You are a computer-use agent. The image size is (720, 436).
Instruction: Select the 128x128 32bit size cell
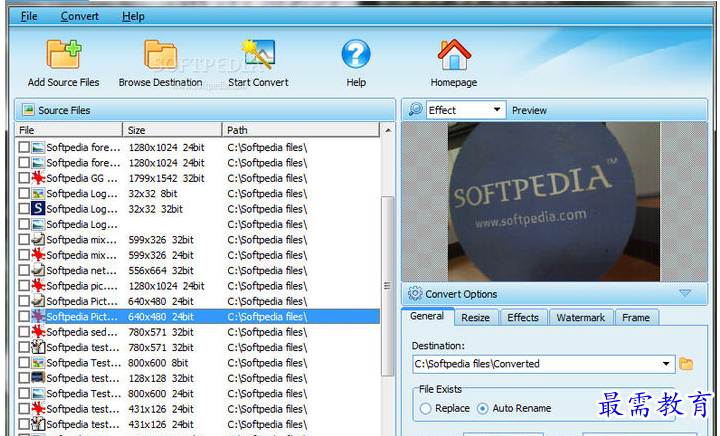161,378
